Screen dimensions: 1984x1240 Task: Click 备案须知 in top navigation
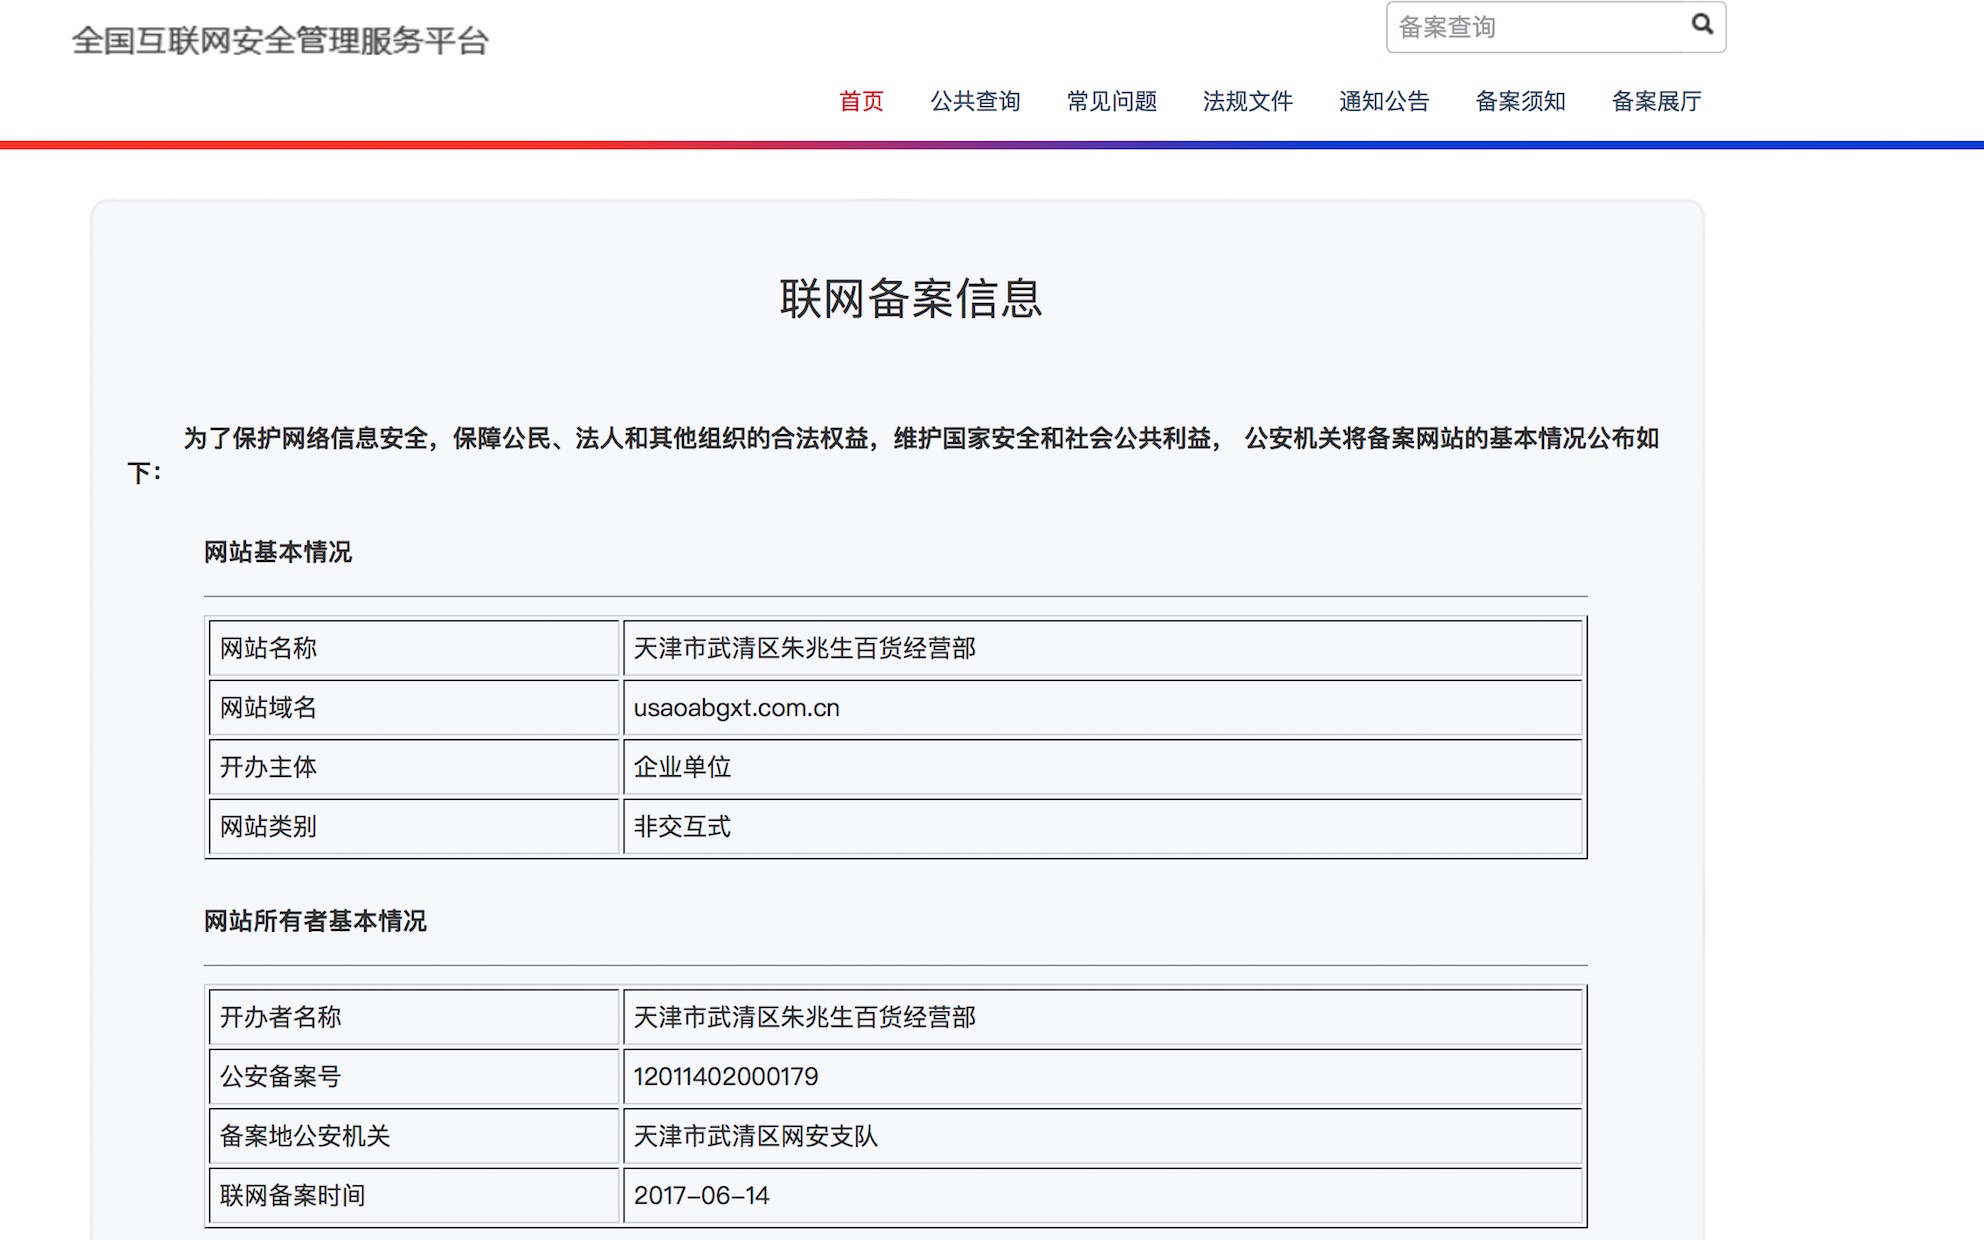click(x=1520, y=101)
